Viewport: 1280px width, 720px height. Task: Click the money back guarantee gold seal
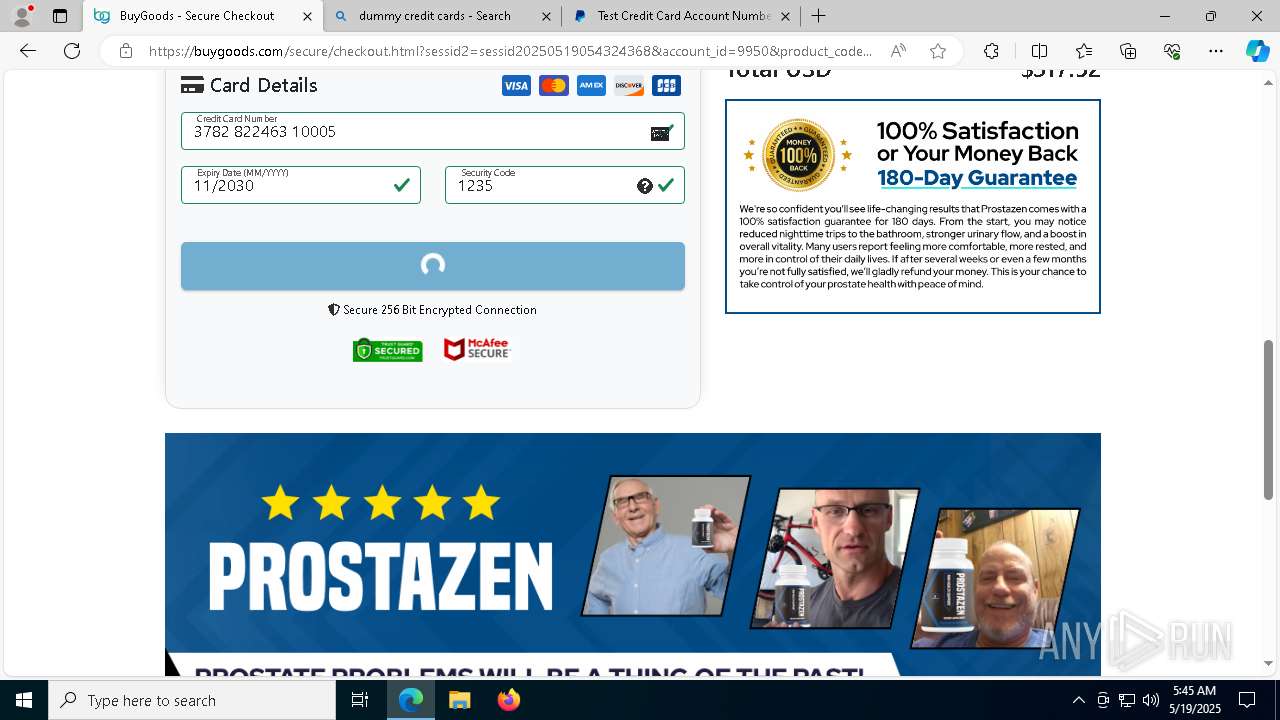point(798,155)
